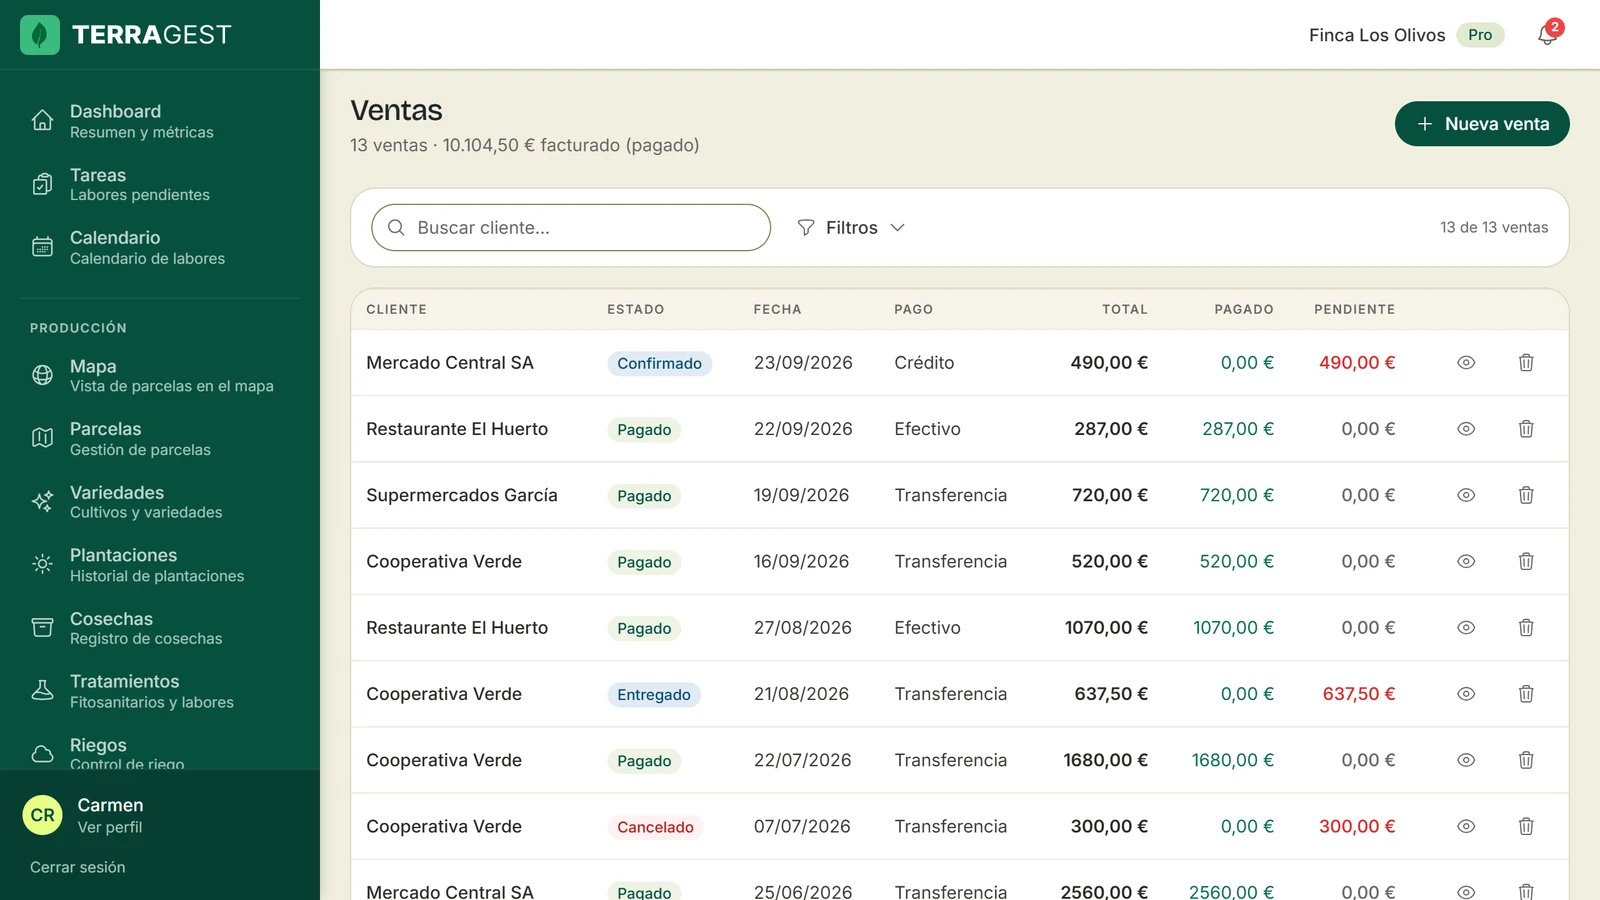Screen dimensions: 1600x900
Task: Go to Tareas section
Action: (x=160, y=184)
